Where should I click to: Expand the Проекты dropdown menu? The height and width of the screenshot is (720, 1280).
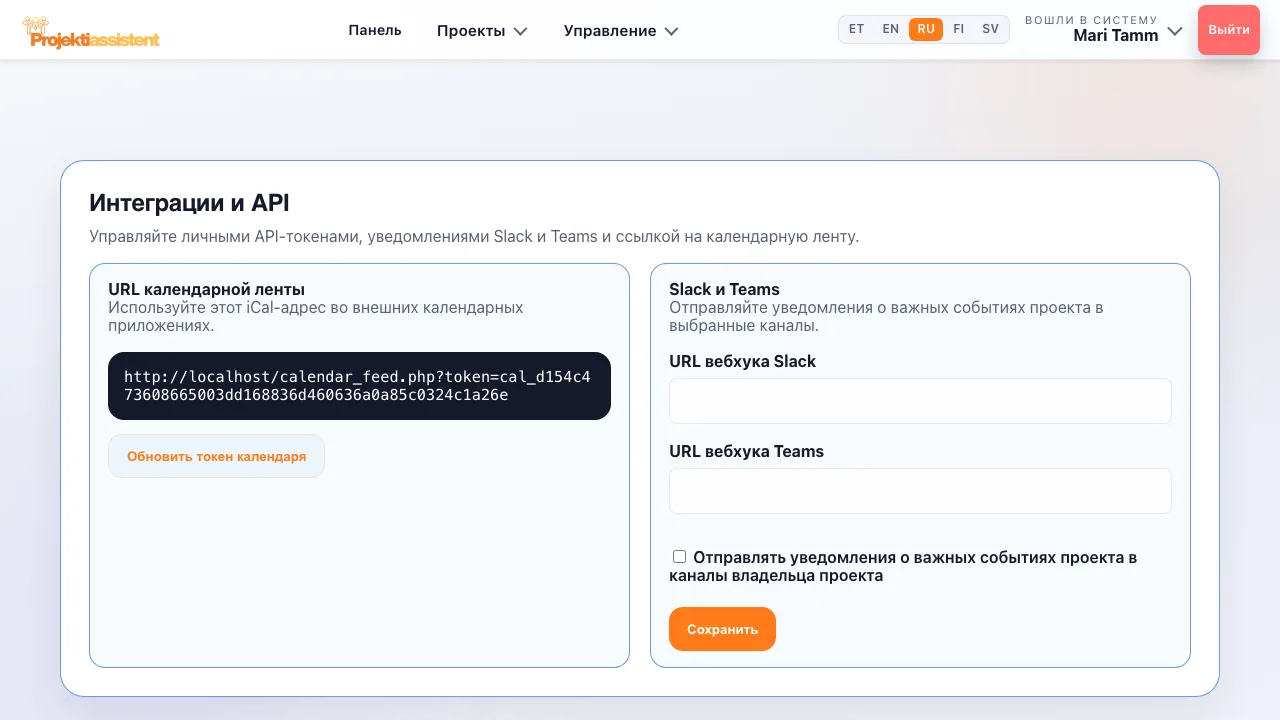(x=482, y=31)
